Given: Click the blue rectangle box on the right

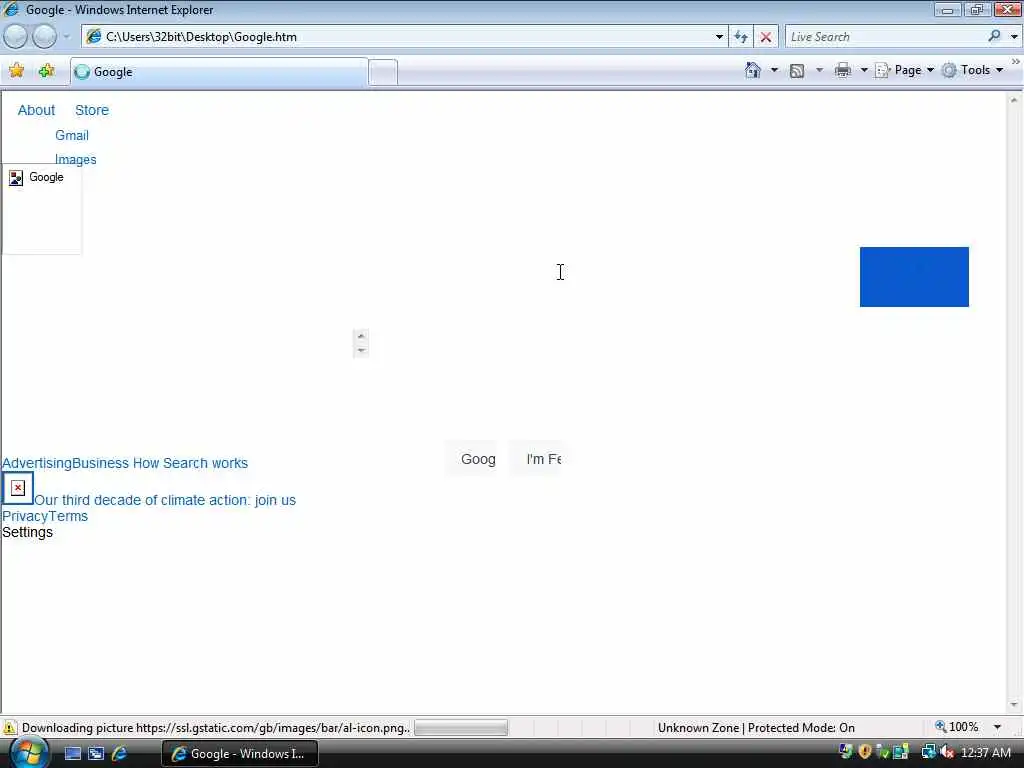Looking at the screenshot, I should coord(914,276).
